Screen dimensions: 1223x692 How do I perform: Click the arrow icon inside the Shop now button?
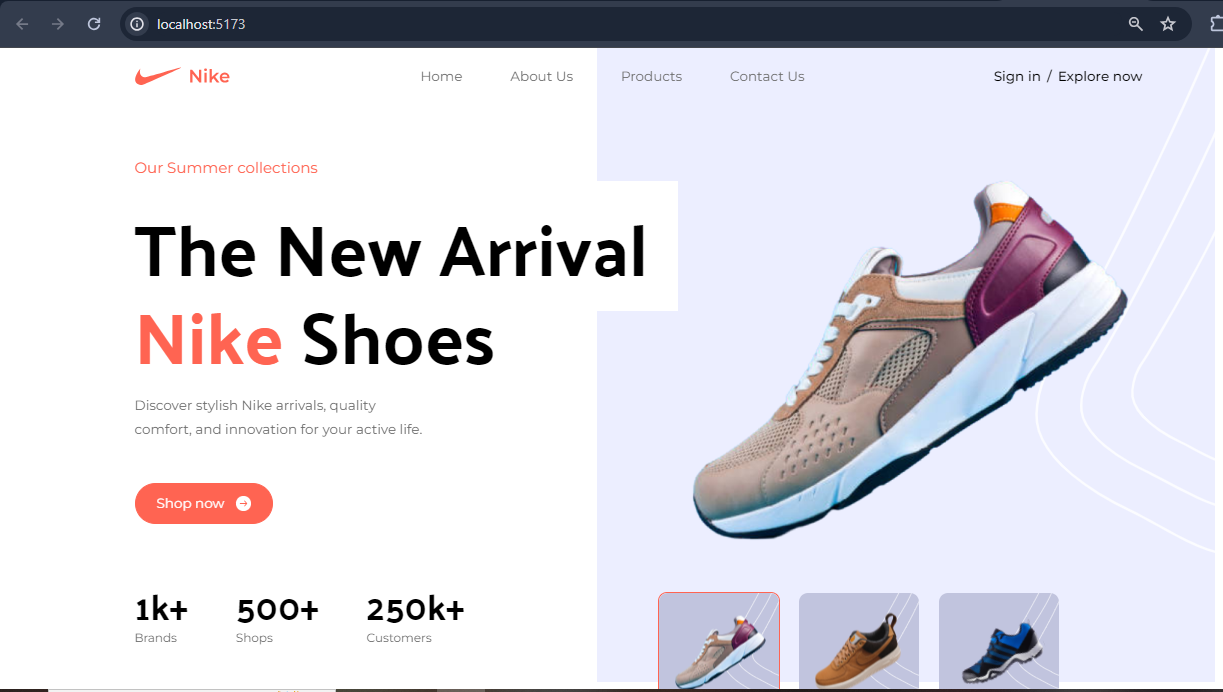(x=243, y=504)
